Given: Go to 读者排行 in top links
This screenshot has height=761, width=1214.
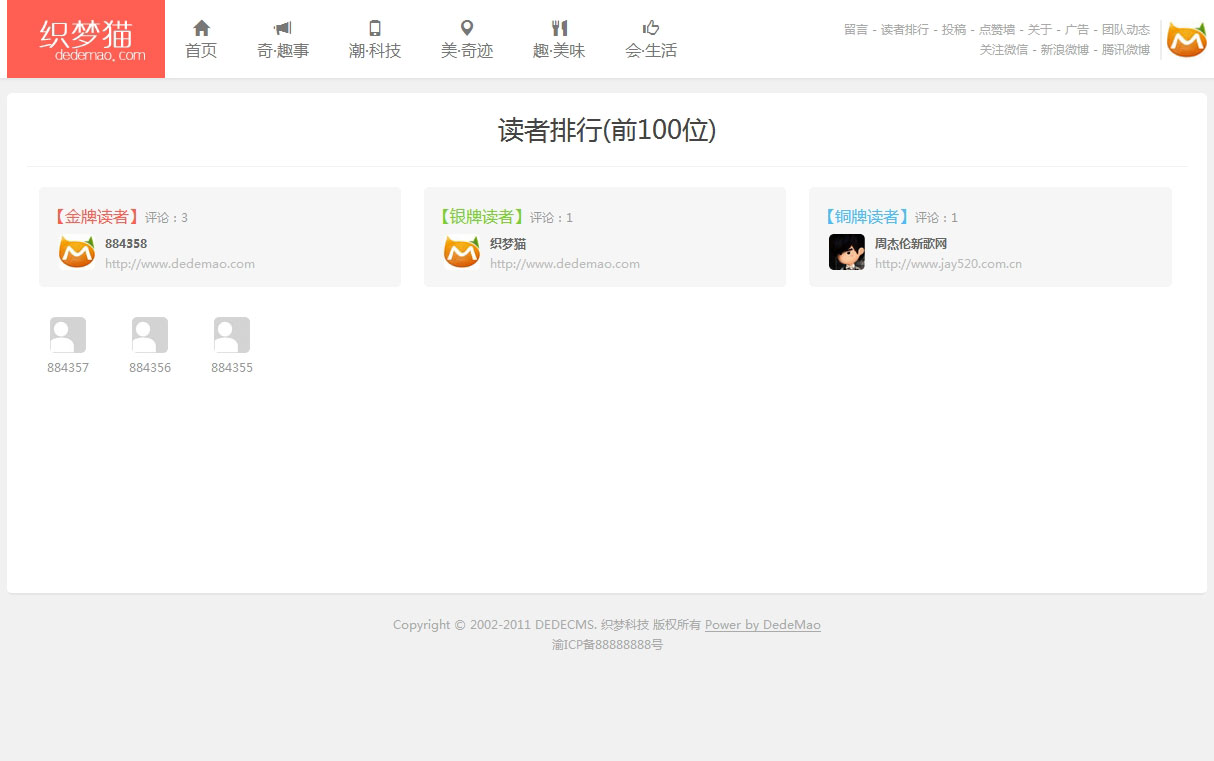Looking at the screenshot, I should point(904,30).
